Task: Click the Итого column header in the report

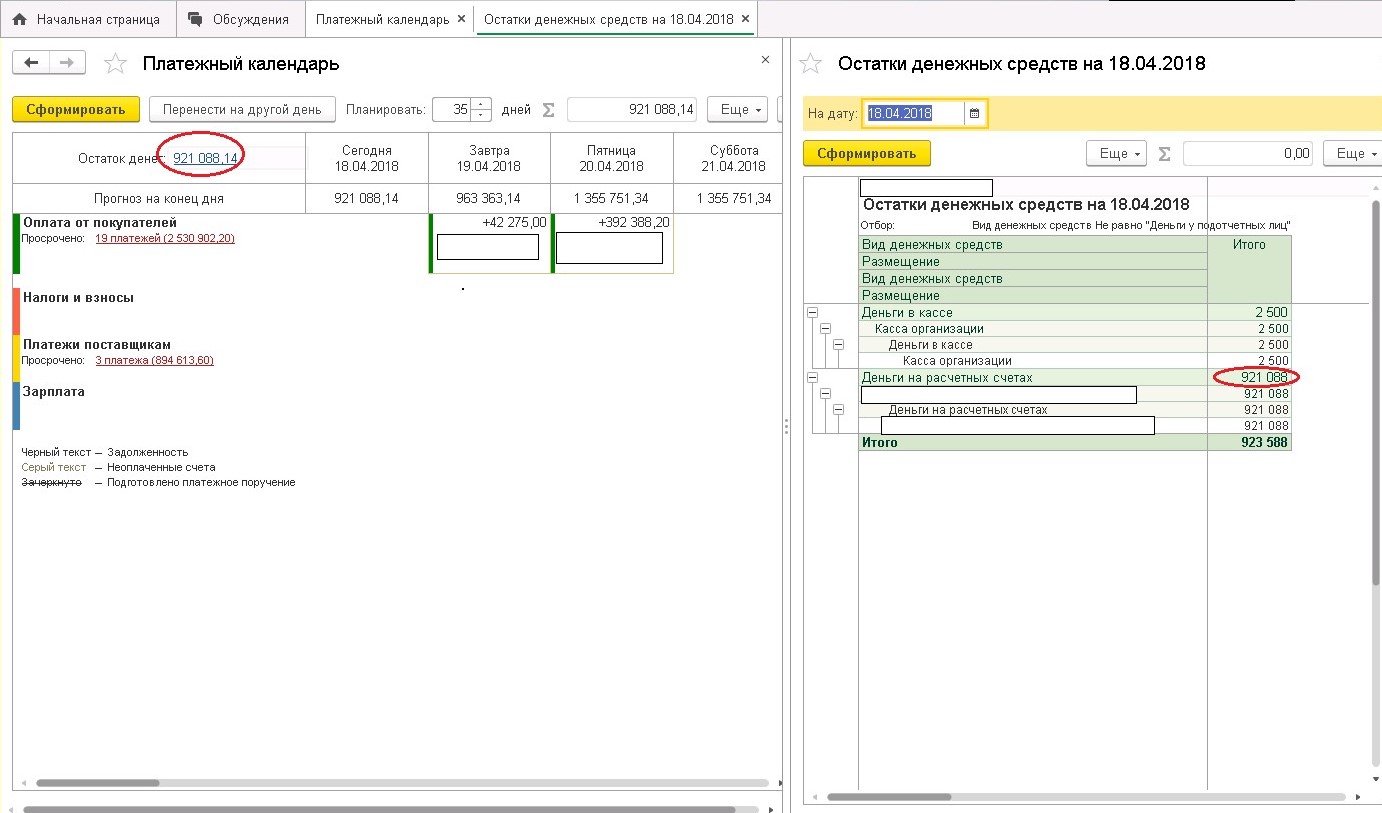Action: pos(1249,269)
